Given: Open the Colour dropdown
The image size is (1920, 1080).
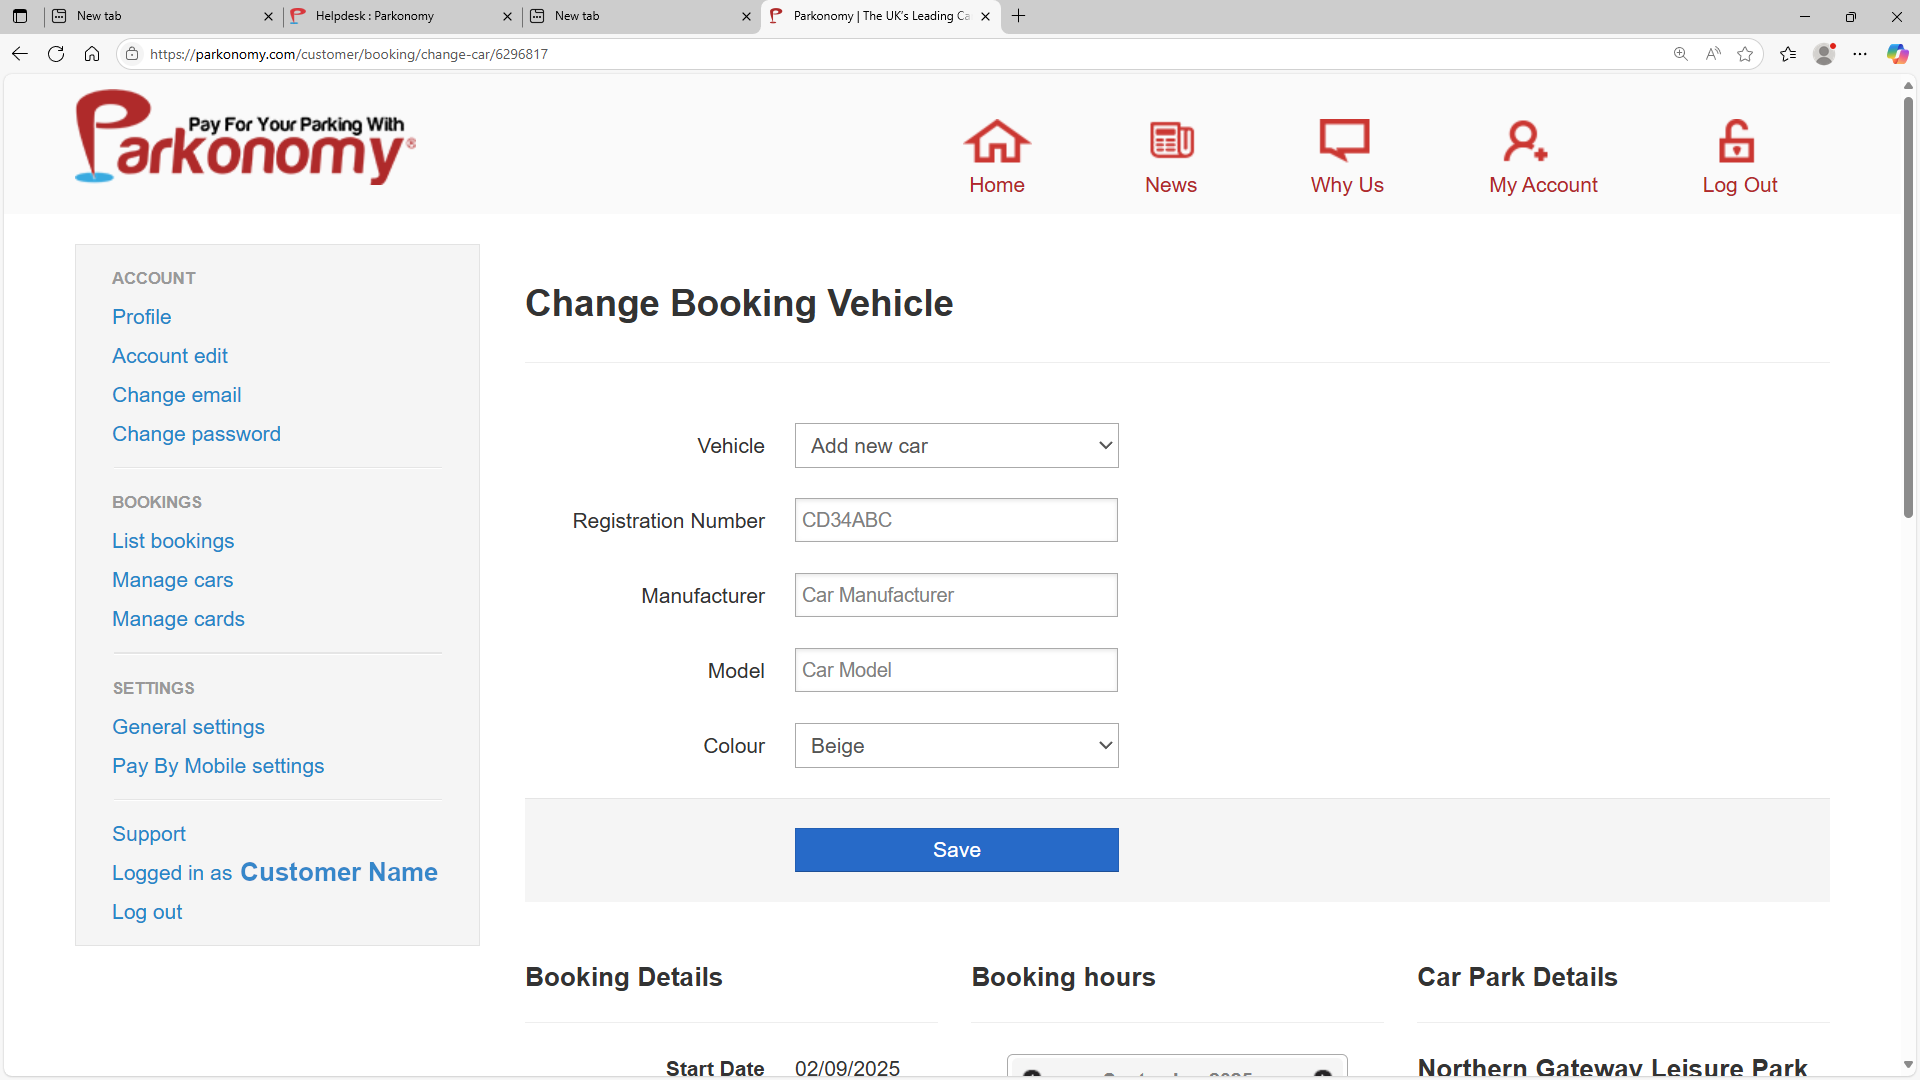Looking at the screenshot, I should [956, 746].
